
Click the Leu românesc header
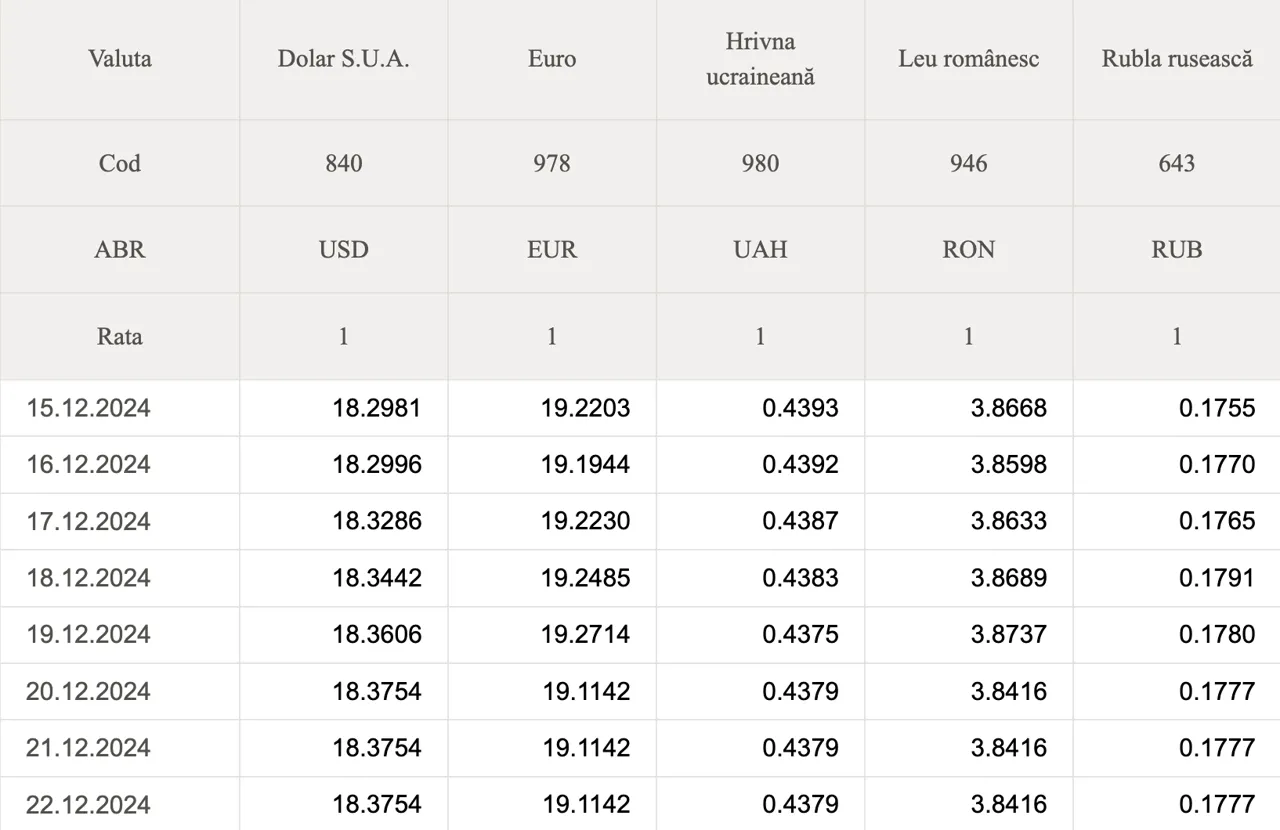tap(969, 59)
